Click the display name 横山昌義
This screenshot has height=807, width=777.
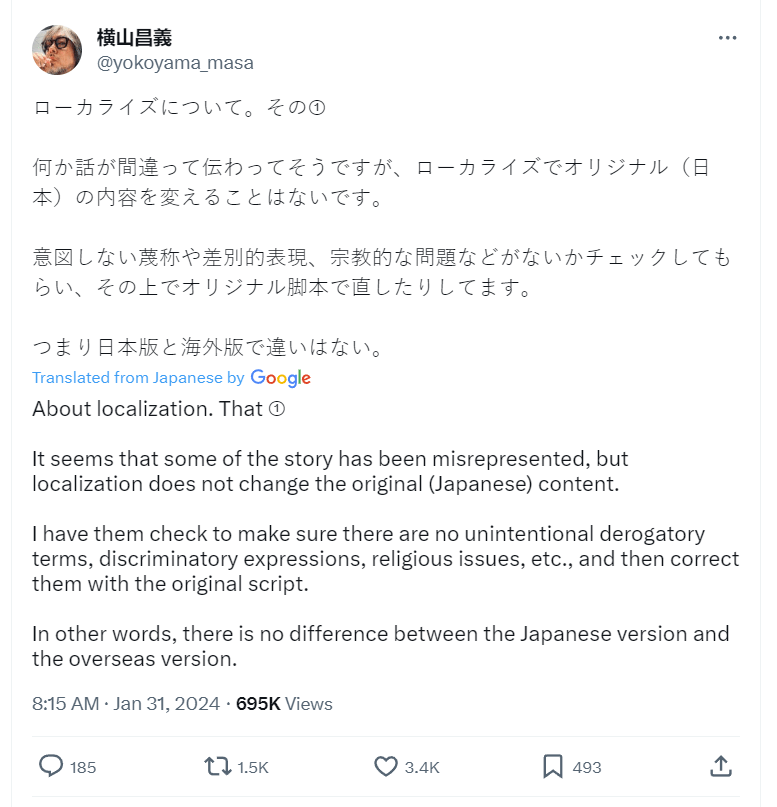point(134,38)
